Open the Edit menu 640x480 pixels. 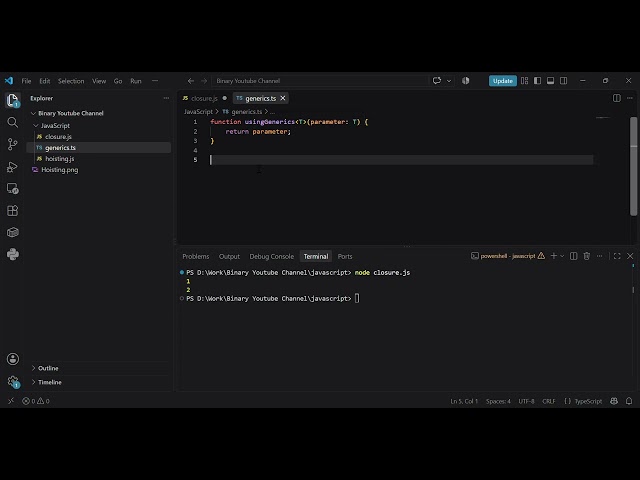click(x=44, y=81)
